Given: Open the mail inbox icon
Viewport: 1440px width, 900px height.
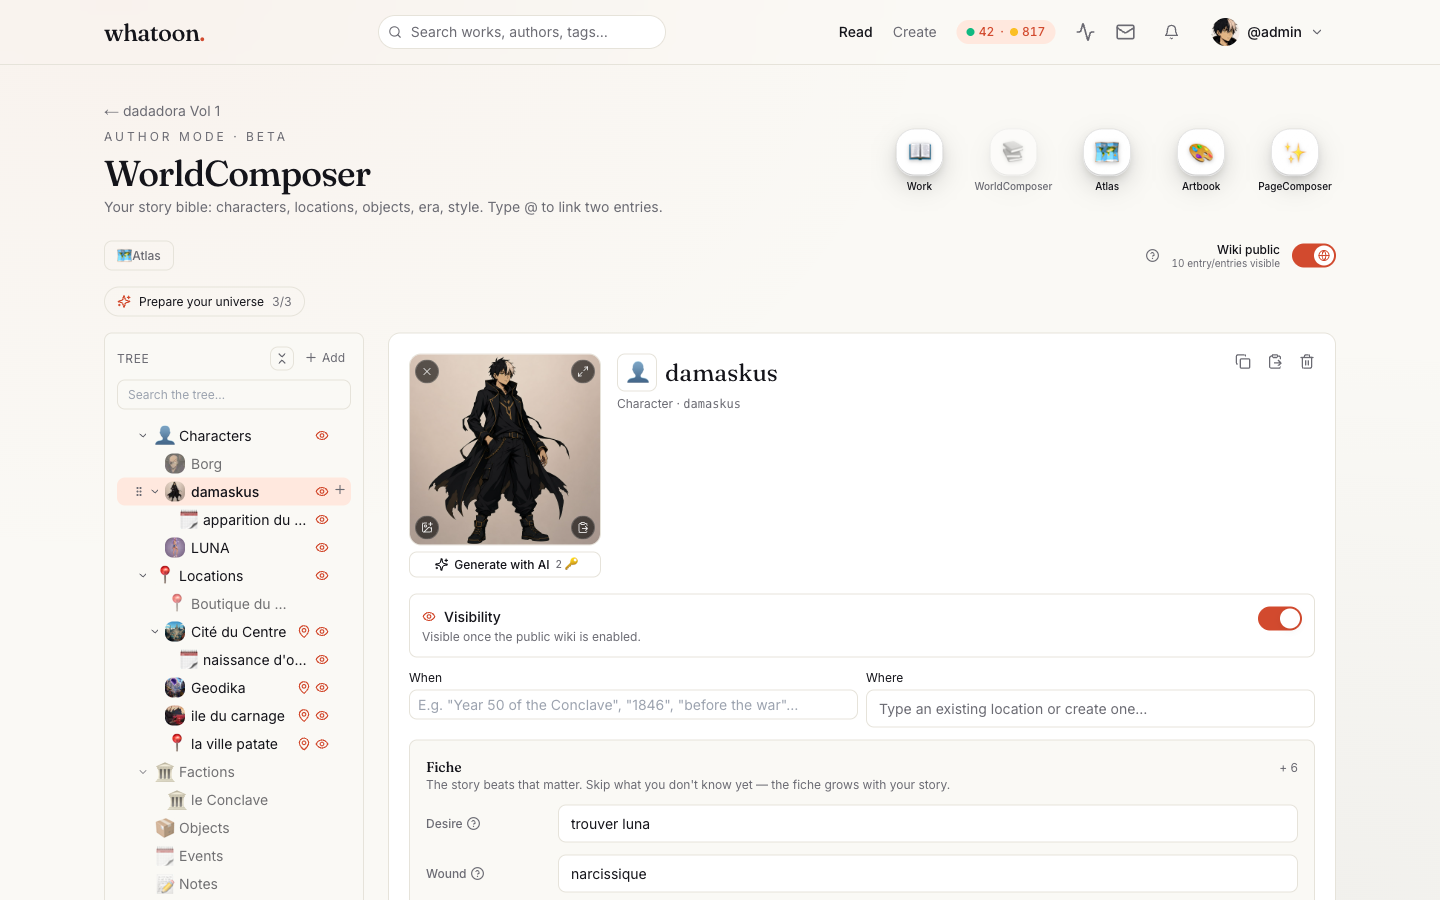Looking at the screenshot, I should [1126, 32].
